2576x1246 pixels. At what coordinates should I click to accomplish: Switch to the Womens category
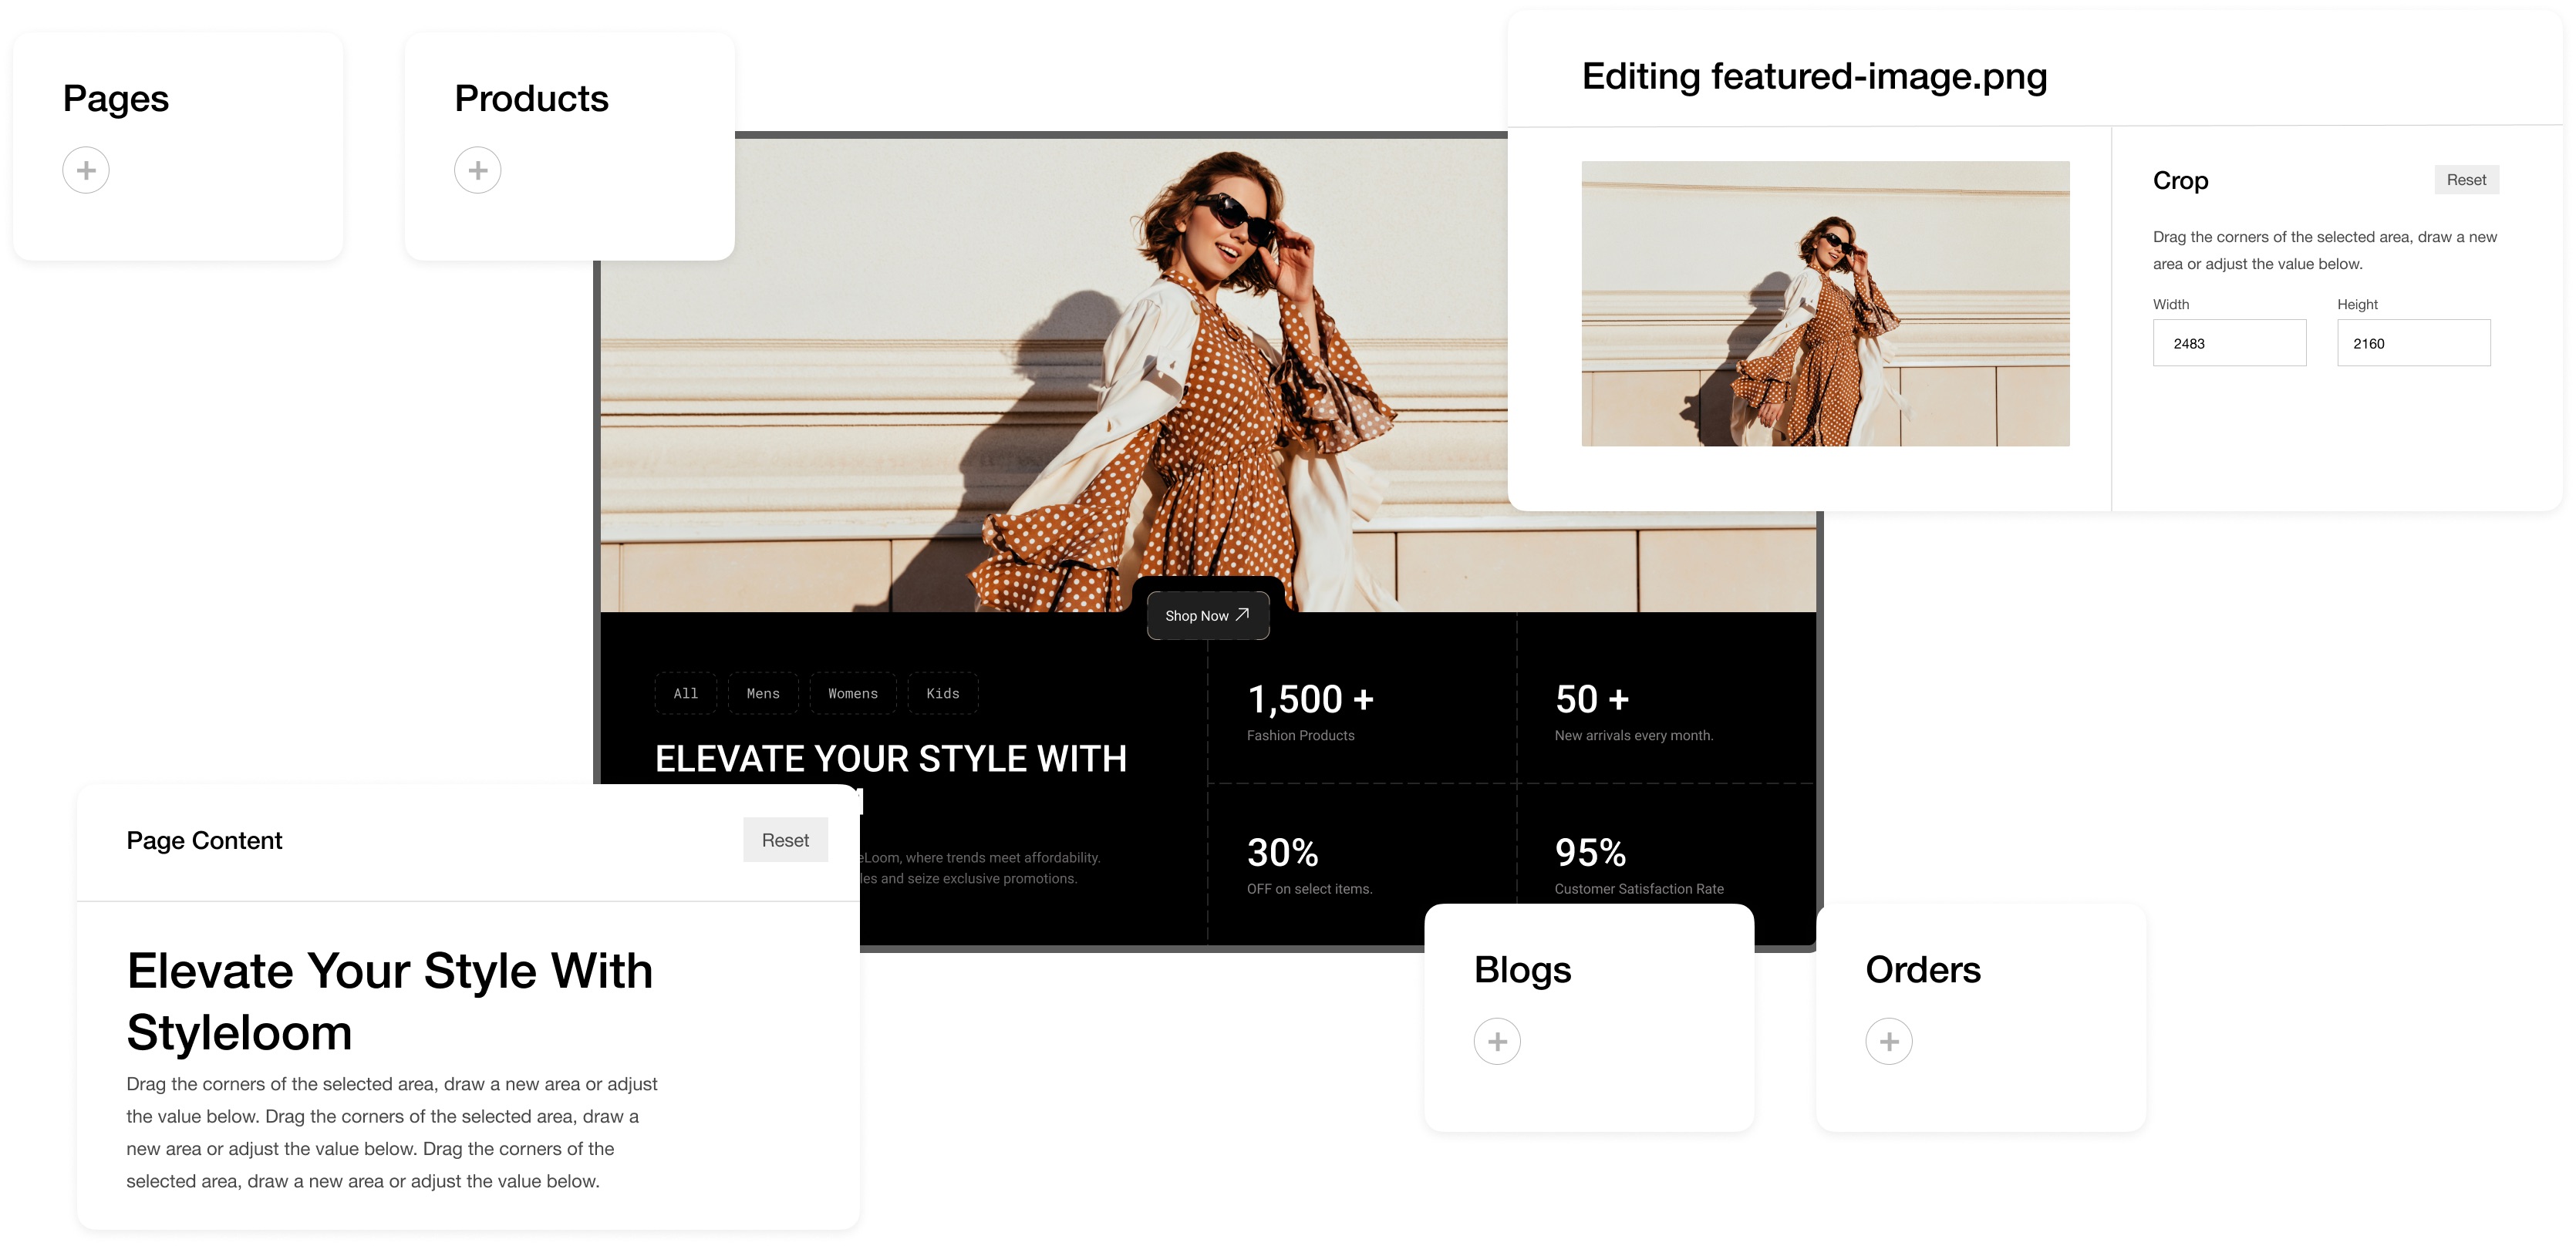853,693
